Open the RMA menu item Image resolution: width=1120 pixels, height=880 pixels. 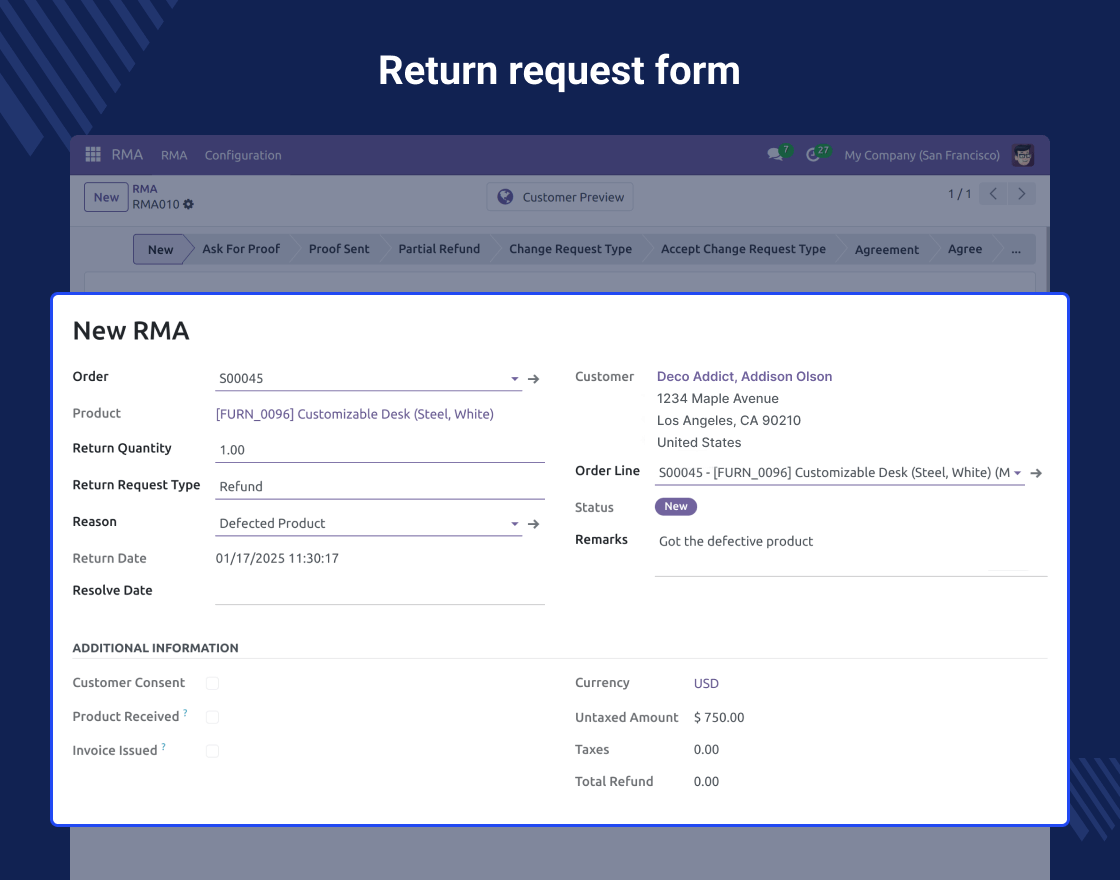[174, 155]
